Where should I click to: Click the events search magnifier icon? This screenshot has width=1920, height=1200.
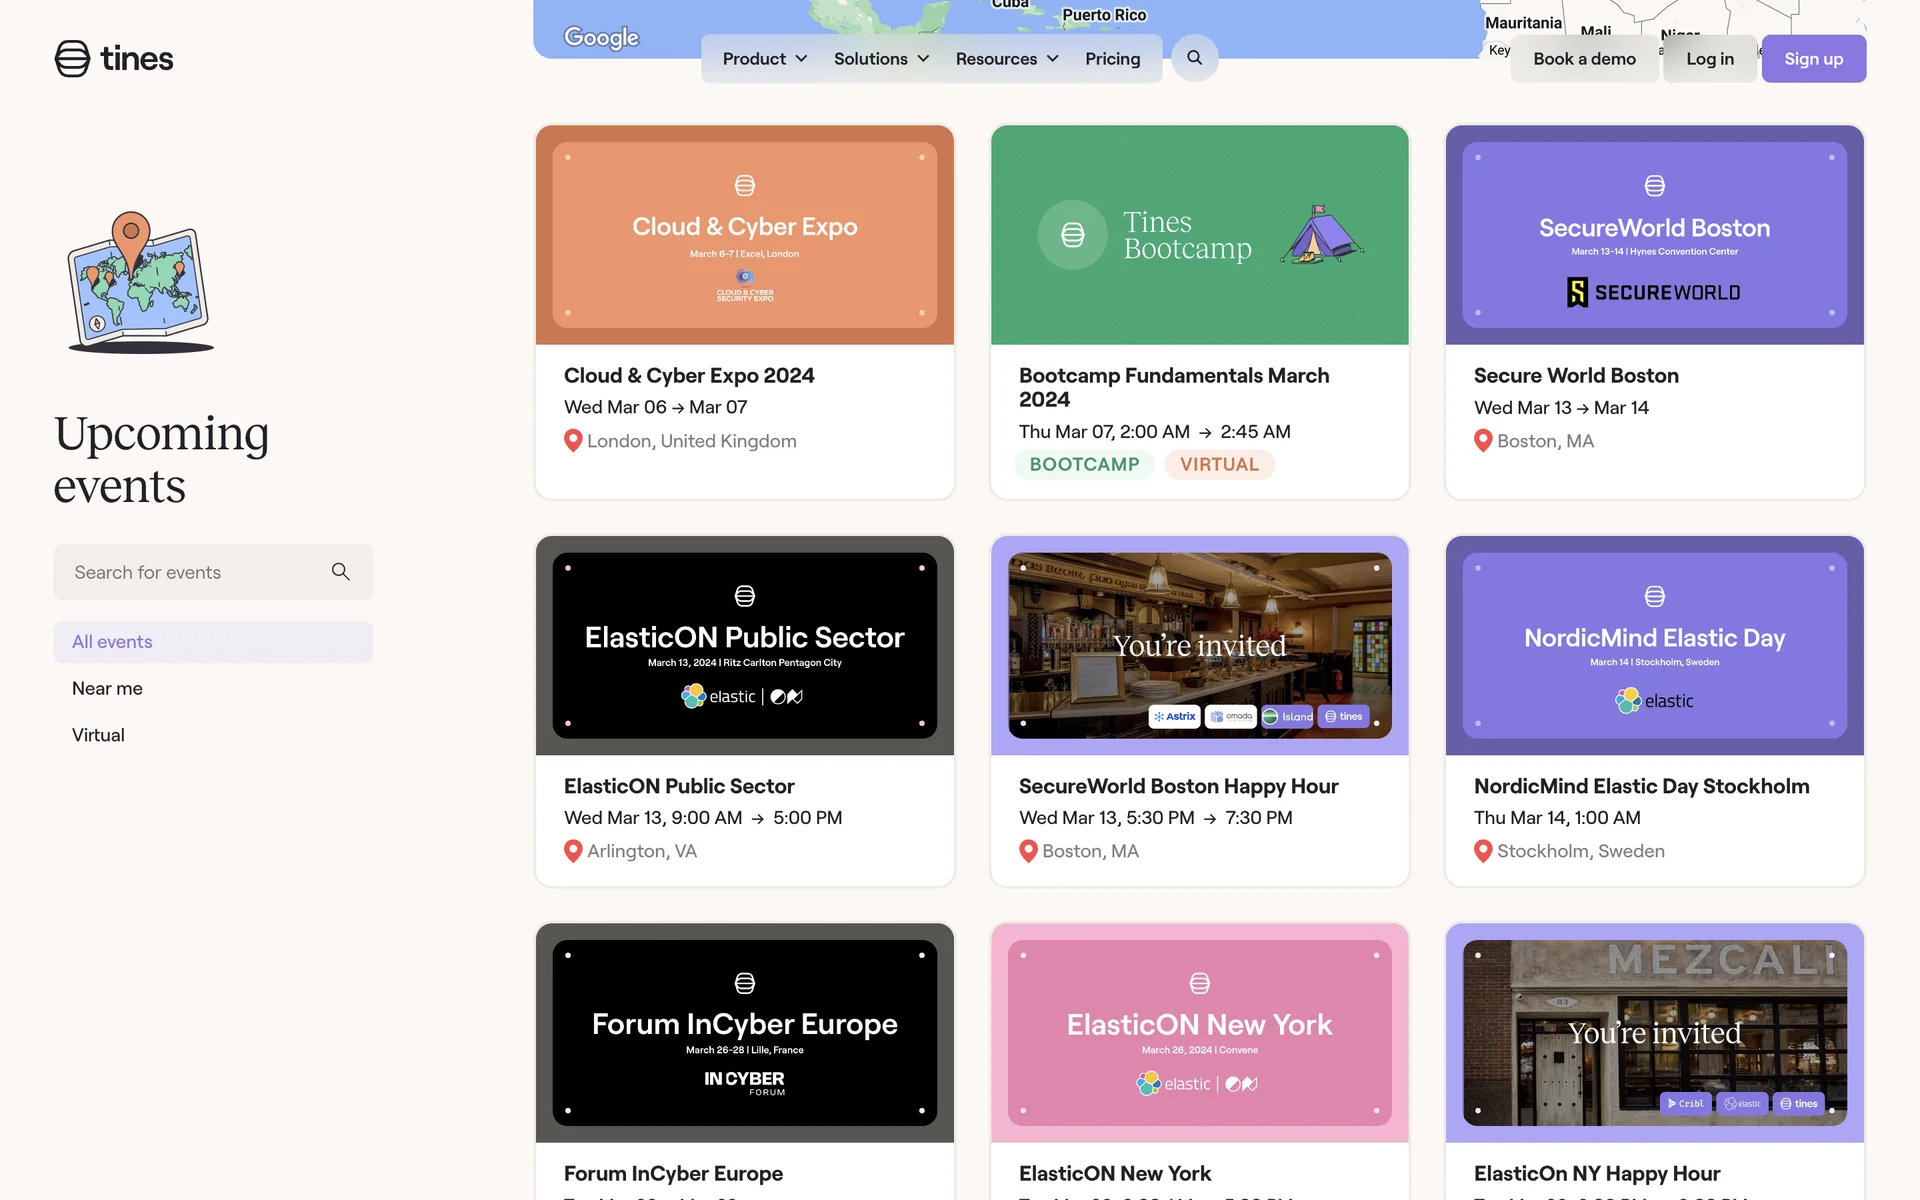(340, 572)
